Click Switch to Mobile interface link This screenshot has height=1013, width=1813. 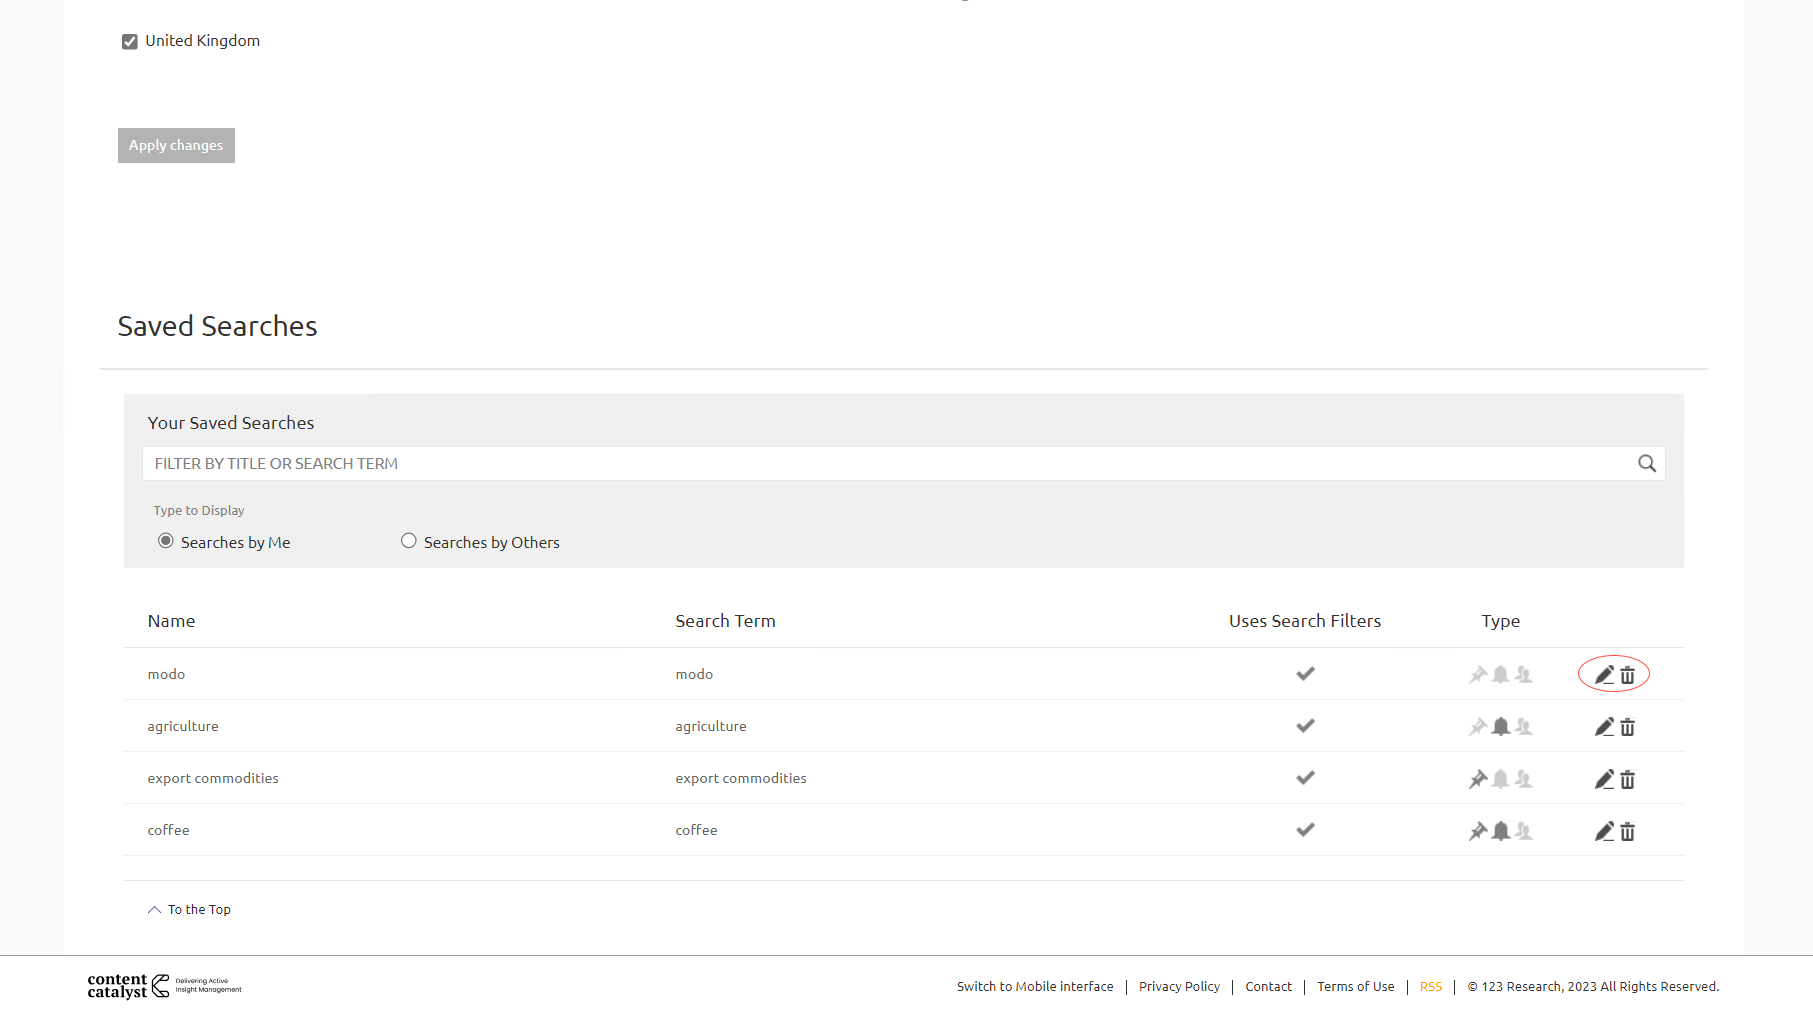(x=1034, y=986)
